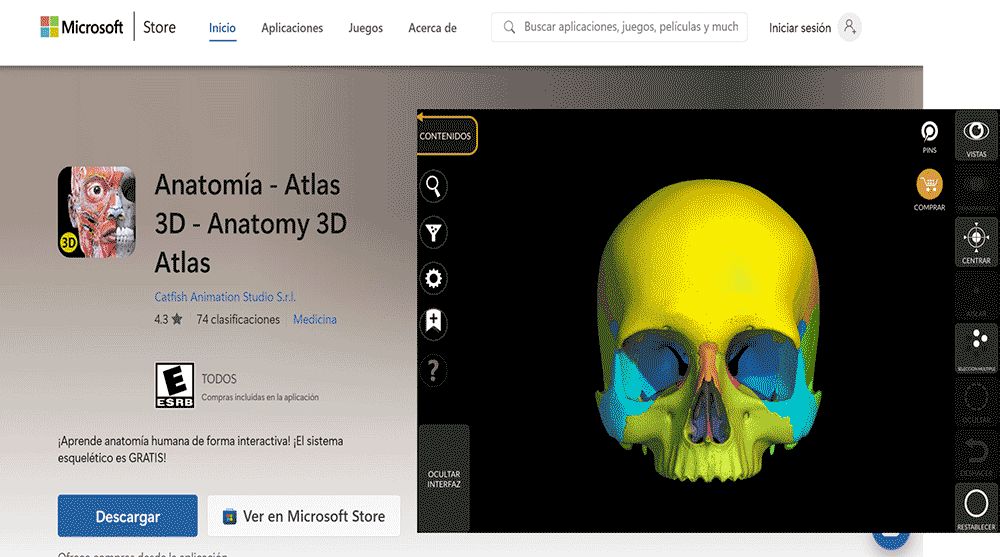Screen dimensions: 1000x557
Task: Click the dimmed TRANSPARENCIA button
Action: 976,188
